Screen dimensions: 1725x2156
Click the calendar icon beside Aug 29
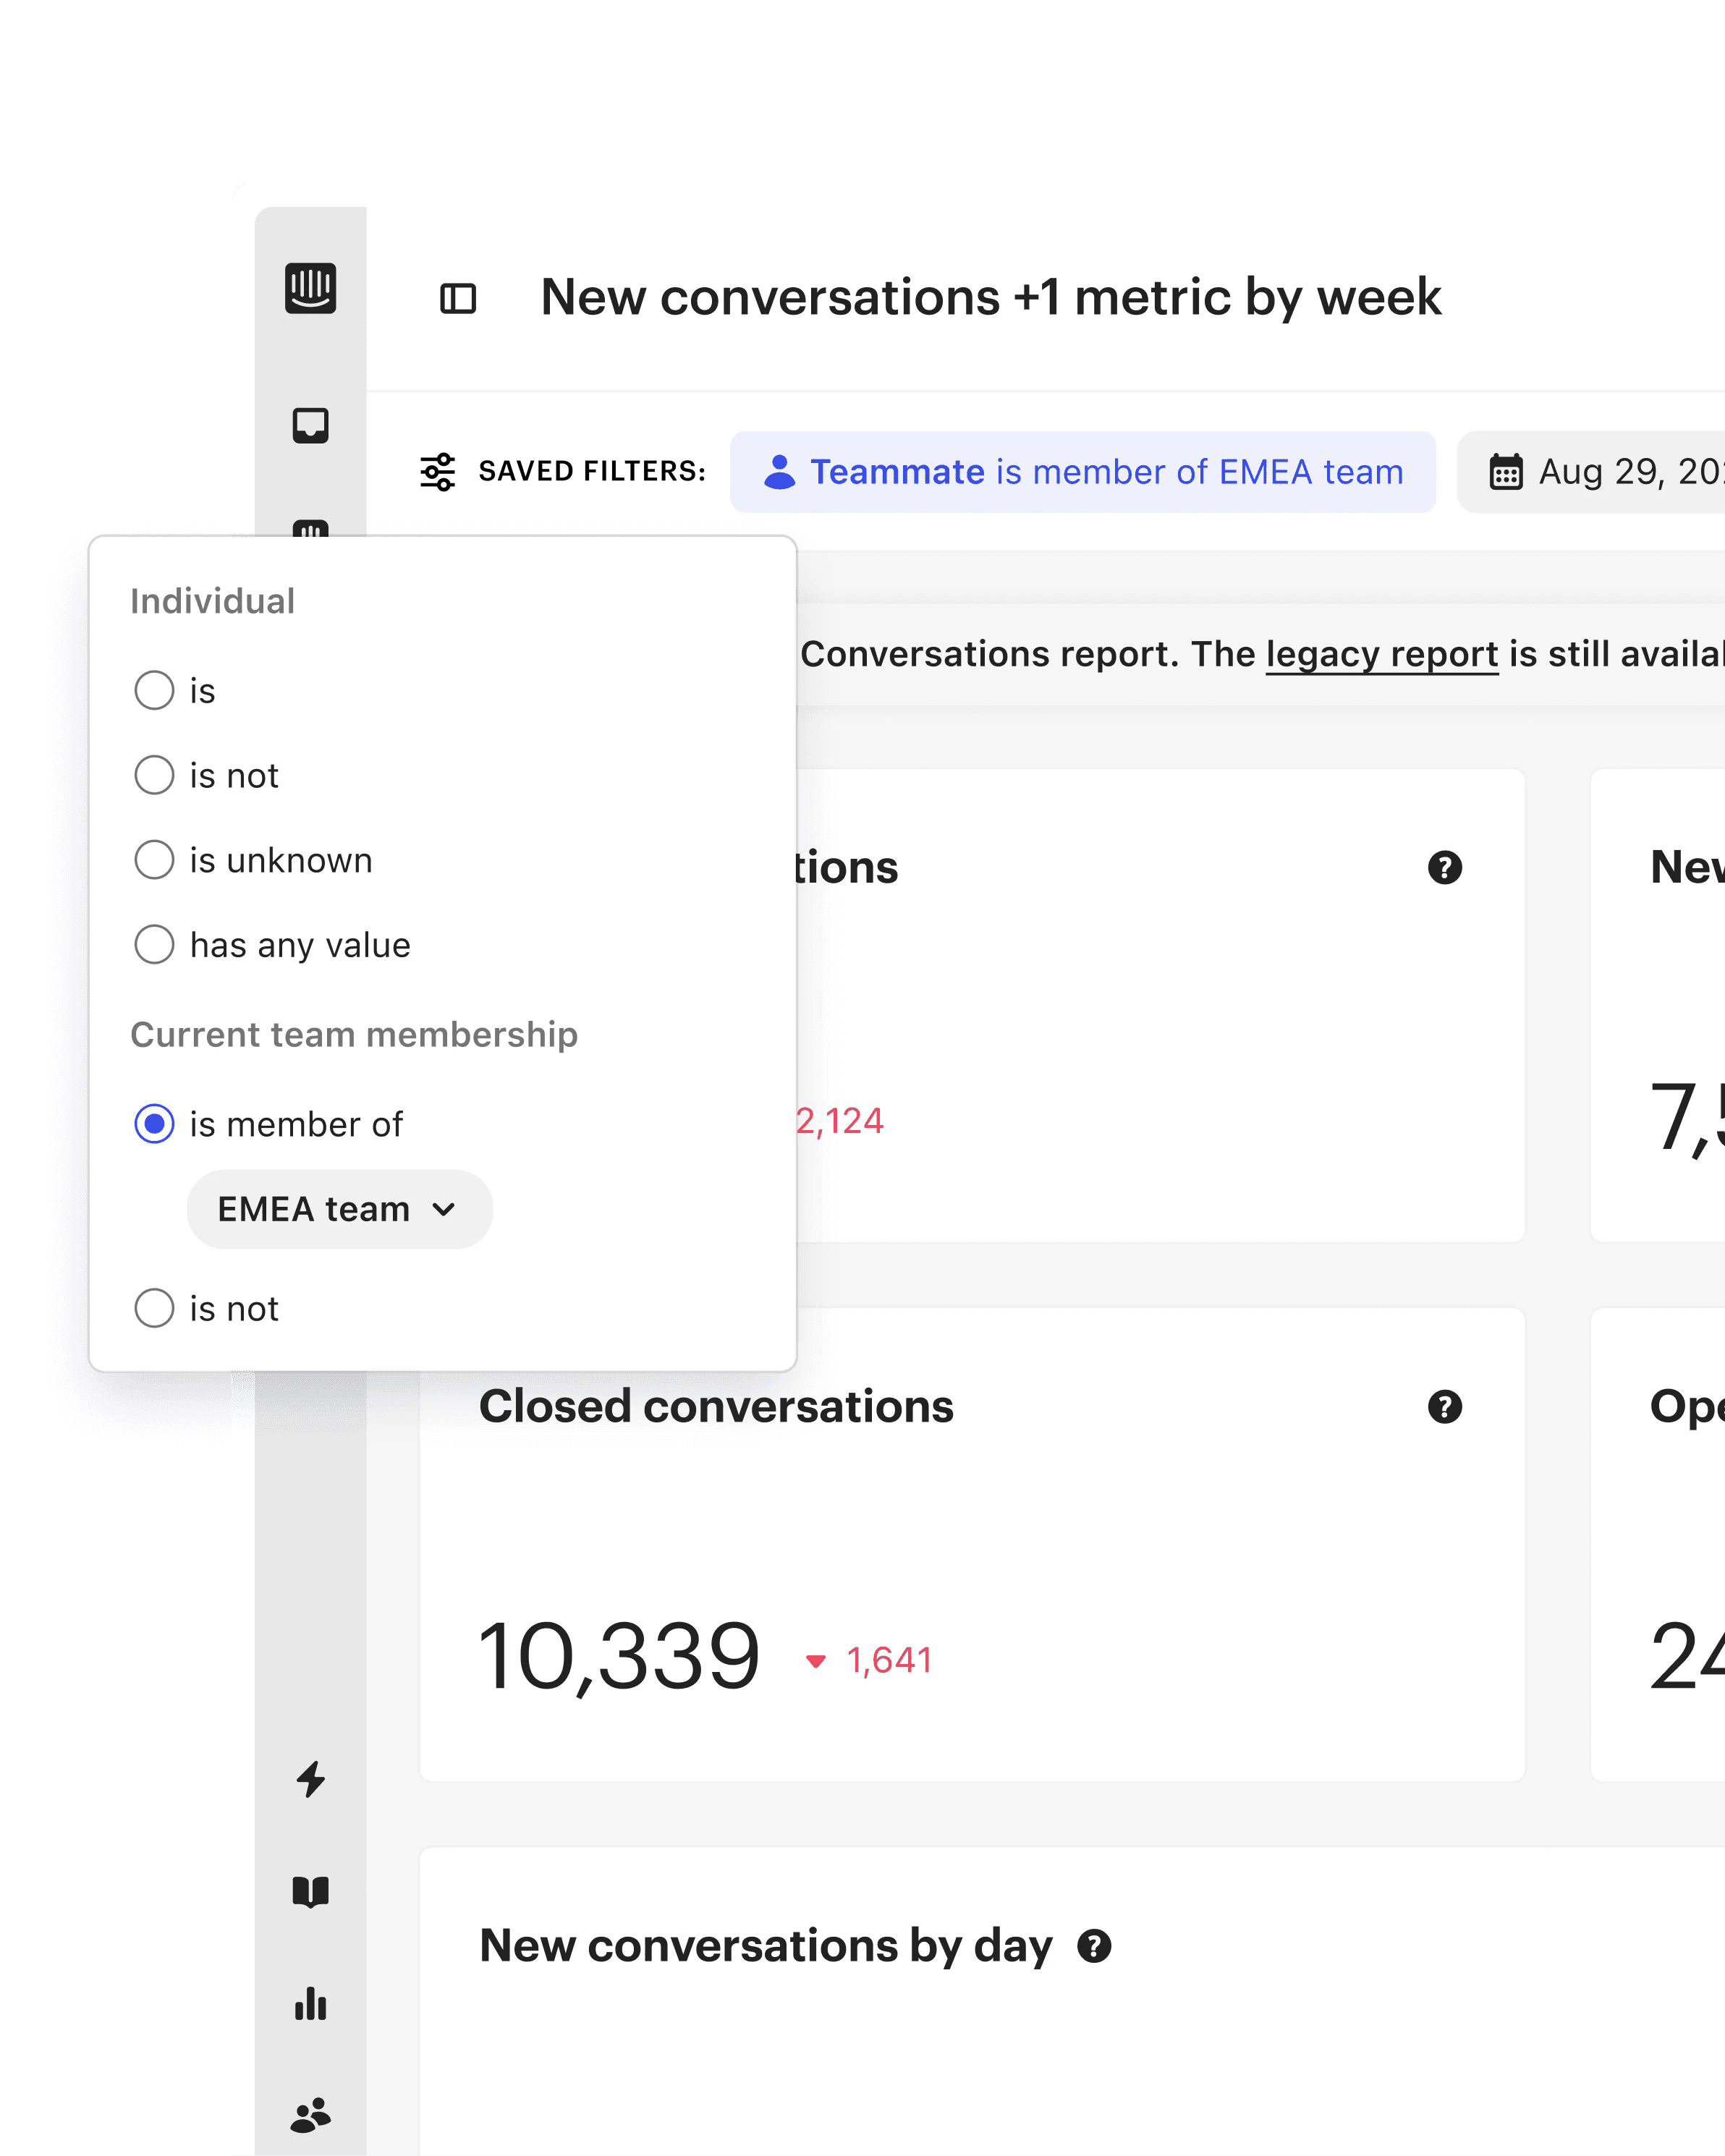pyautogui.click(x=1506, y=472)
